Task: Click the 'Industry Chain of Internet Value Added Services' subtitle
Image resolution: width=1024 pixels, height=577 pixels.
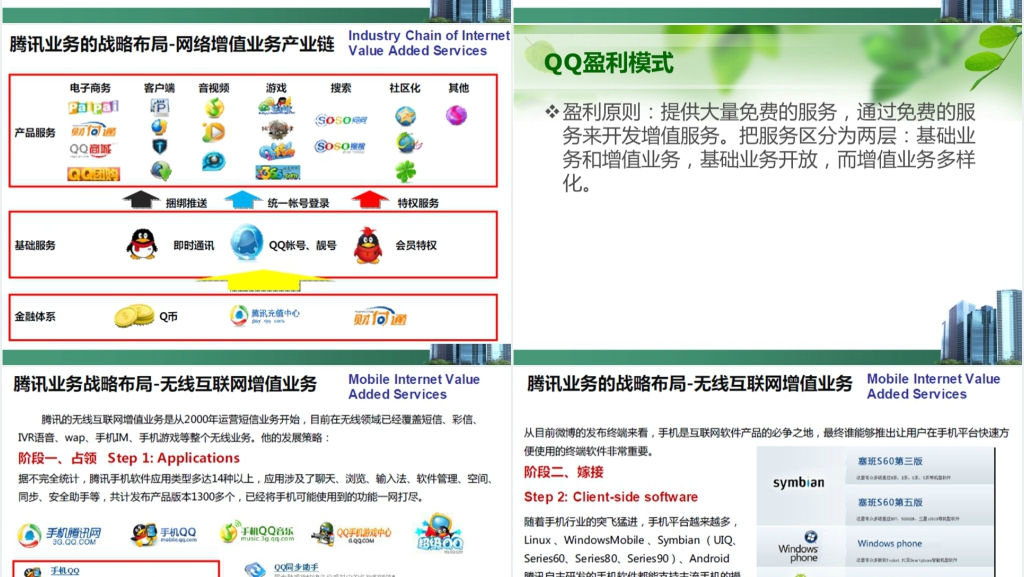Action: click(428, 43)
